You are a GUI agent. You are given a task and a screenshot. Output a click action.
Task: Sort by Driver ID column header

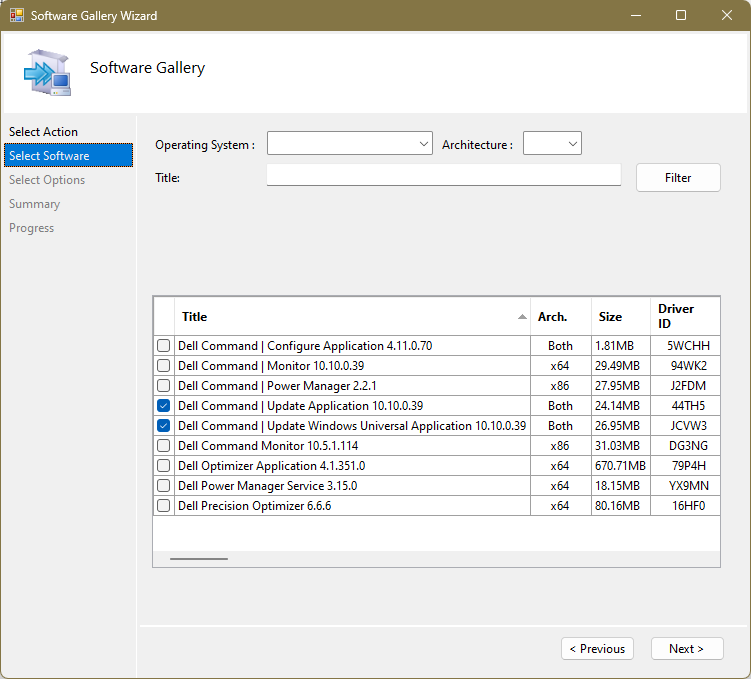click(685, 317)
